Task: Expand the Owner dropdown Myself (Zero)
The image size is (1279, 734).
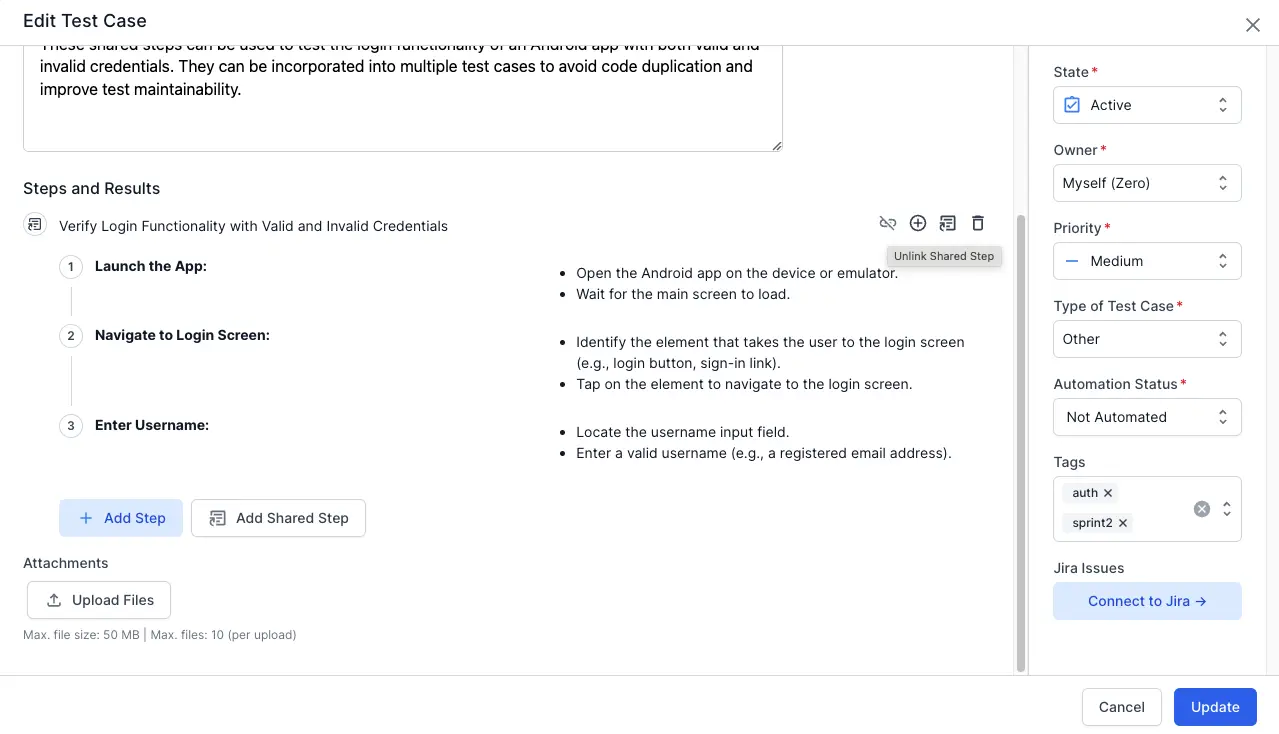Action: [x=1147, y=183]
